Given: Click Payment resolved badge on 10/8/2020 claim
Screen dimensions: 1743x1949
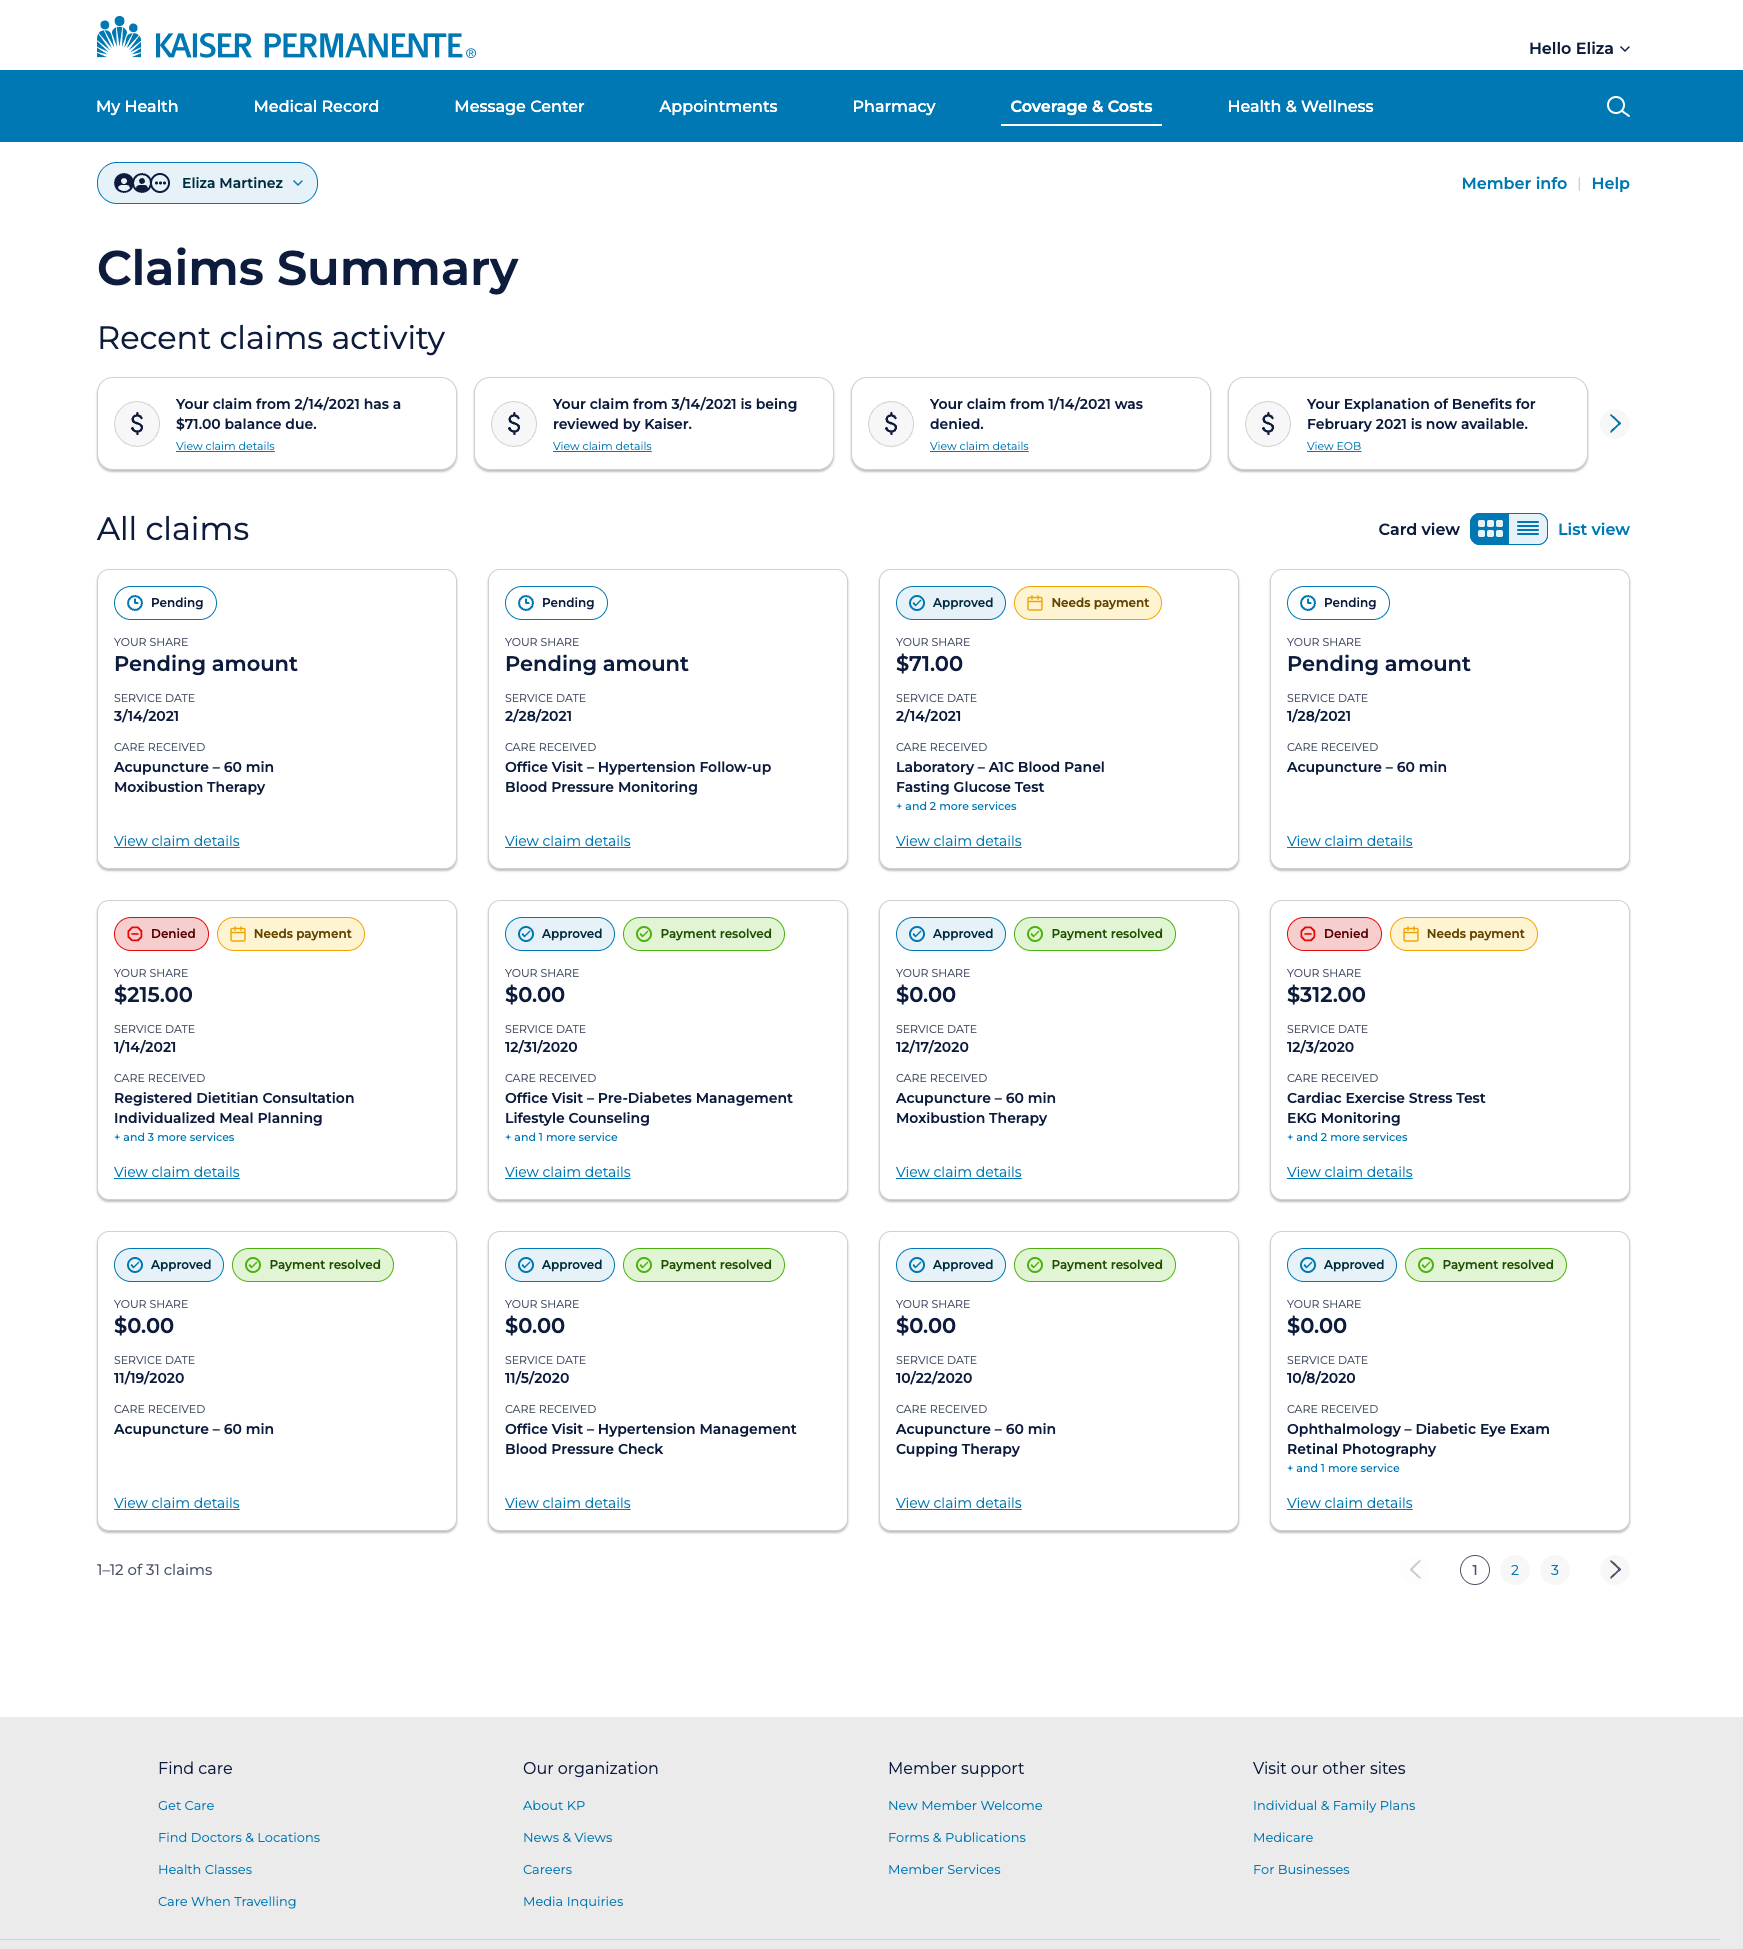Looking at the screenshot, I should pyautogui.click(x=1486, y=1265).
